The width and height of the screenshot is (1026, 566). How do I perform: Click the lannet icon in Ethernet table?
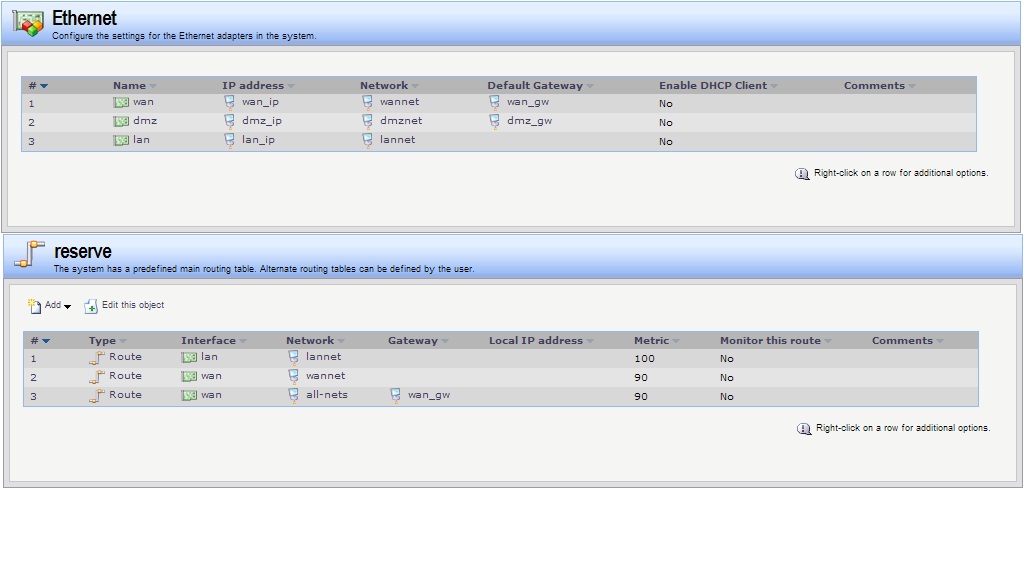click(x=368, y=140)
